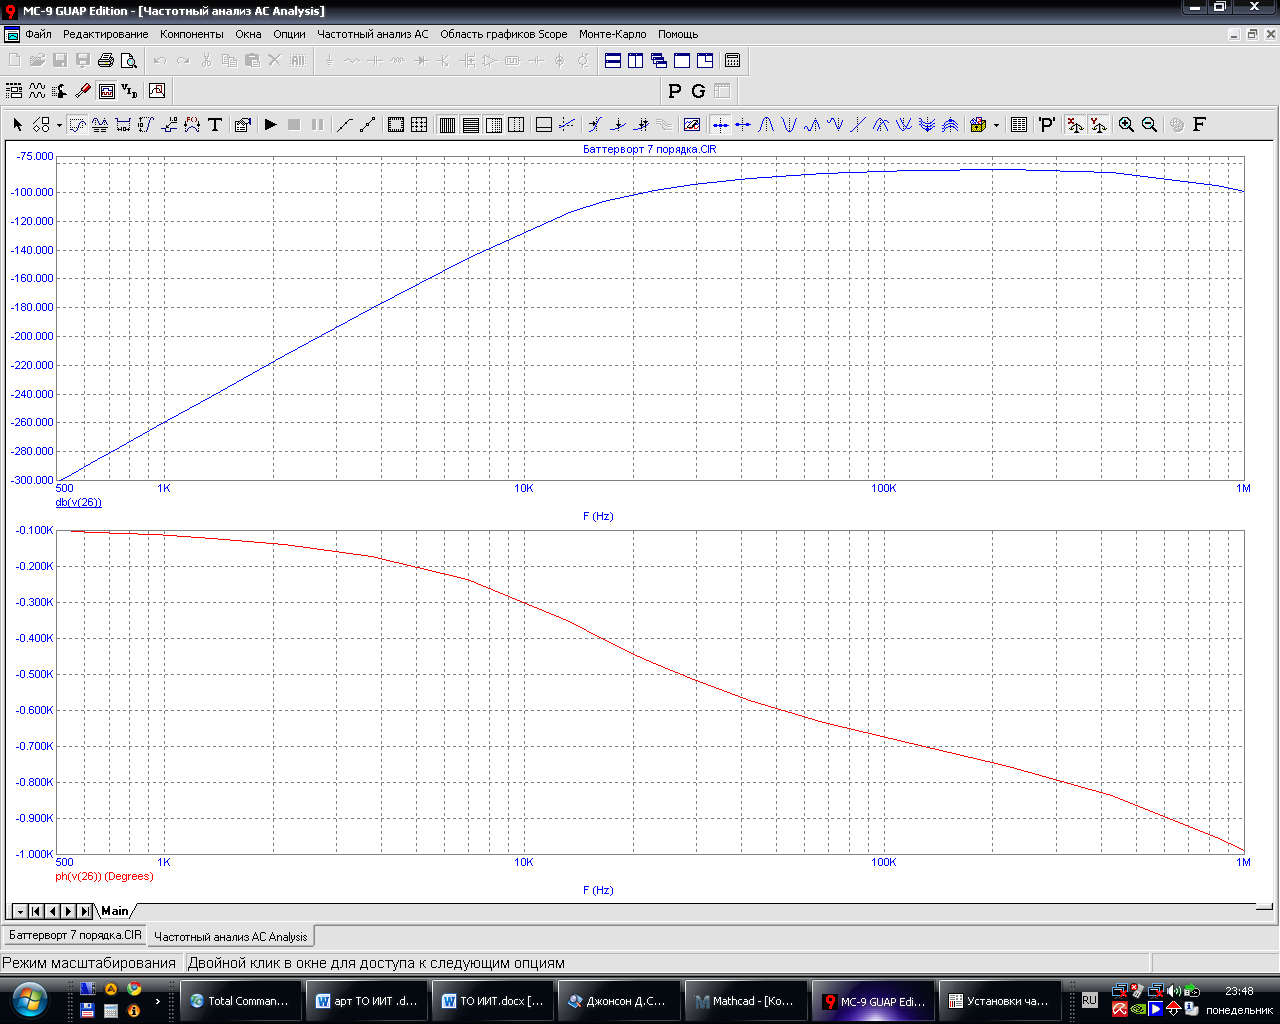The width and height of the screenshot is (1280, 1024).
Task: Open the Окна menu
Action: 248,34
